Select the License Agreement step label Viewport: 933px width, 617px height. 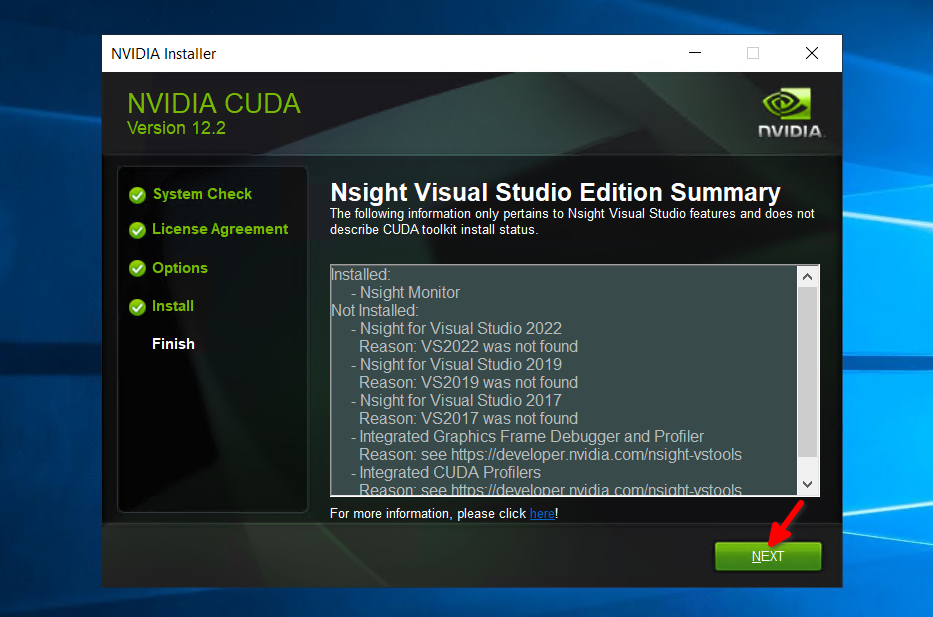point(220,229)
